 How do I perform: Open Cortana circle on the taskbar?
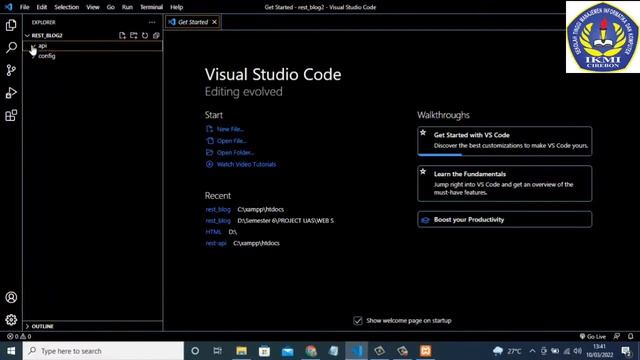point(195,351)
